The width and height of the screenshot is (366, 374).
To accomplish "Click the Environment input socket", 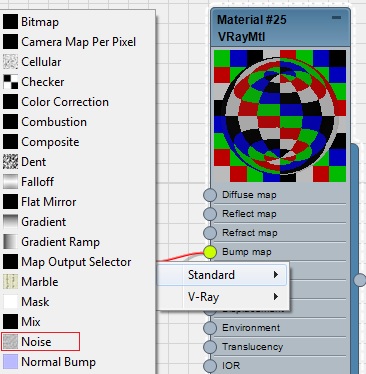I will (210, 328).
